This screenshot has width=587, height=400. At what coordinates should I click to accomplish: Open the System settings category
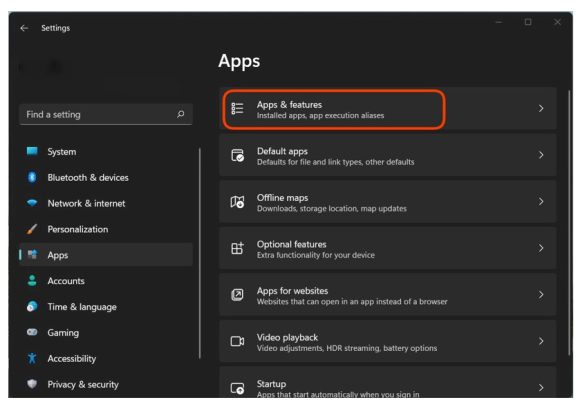click(106, 152)
